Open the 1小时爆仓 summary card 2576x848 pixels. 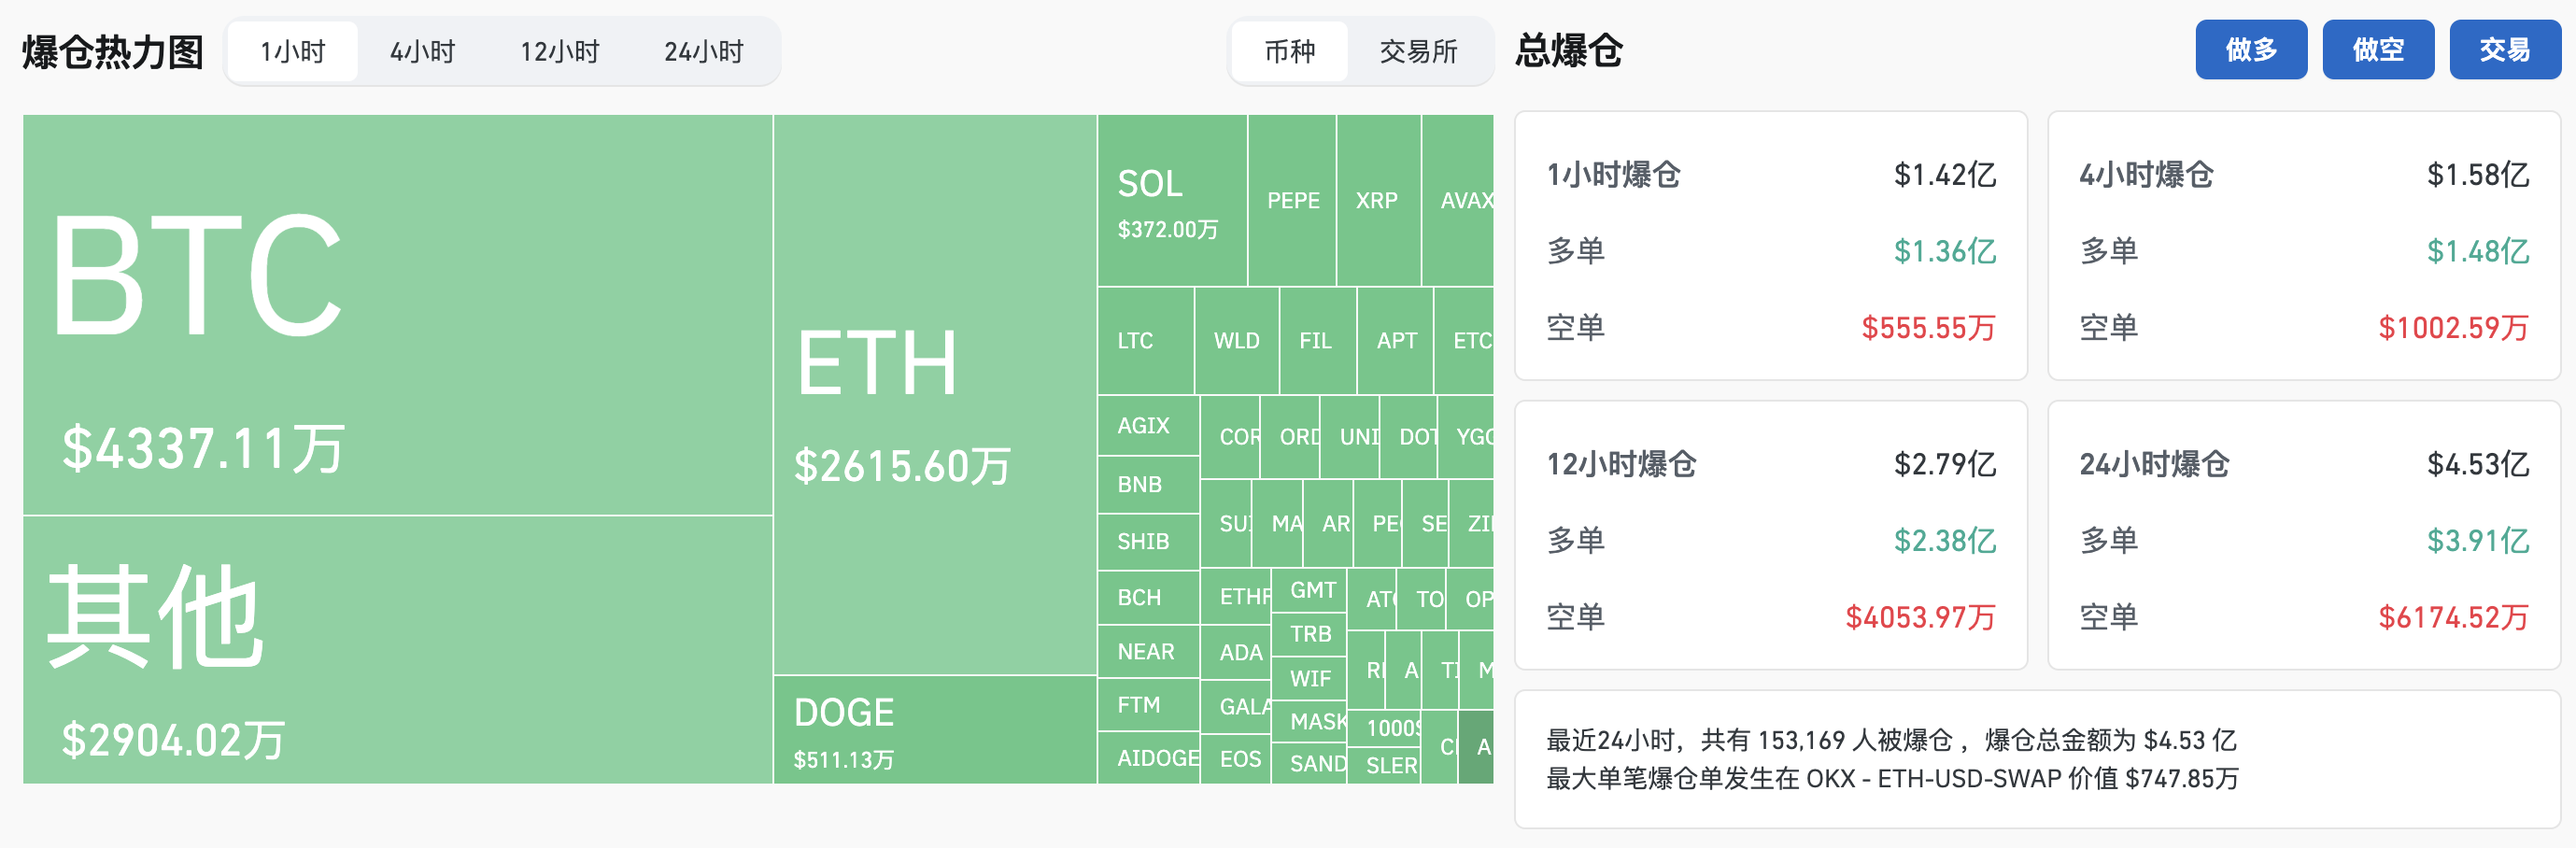click(1770, 245)
